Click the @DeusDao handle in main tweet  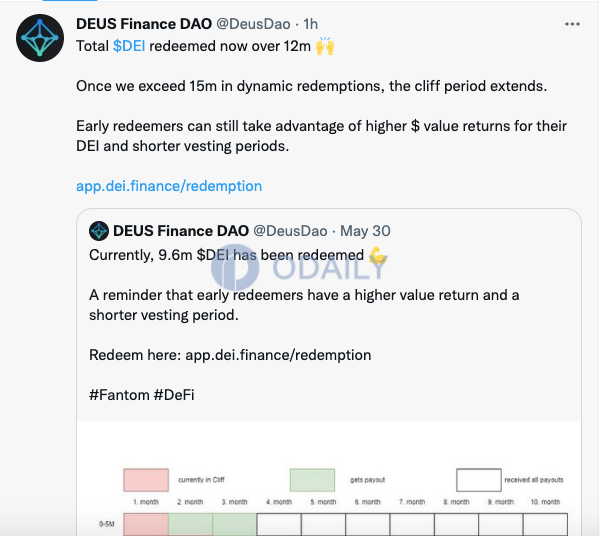(x=253, y=24)
